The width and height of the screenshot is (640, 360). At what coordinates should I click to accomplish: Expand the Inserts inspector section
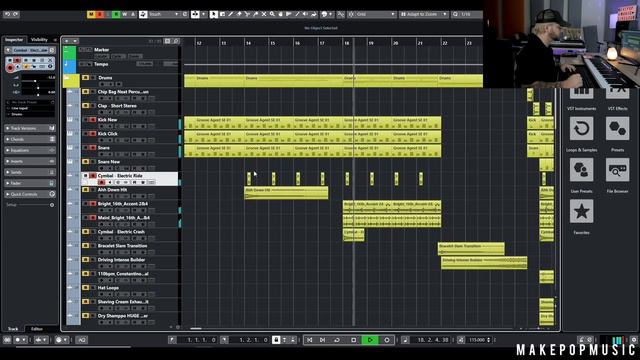click(30, 161)
